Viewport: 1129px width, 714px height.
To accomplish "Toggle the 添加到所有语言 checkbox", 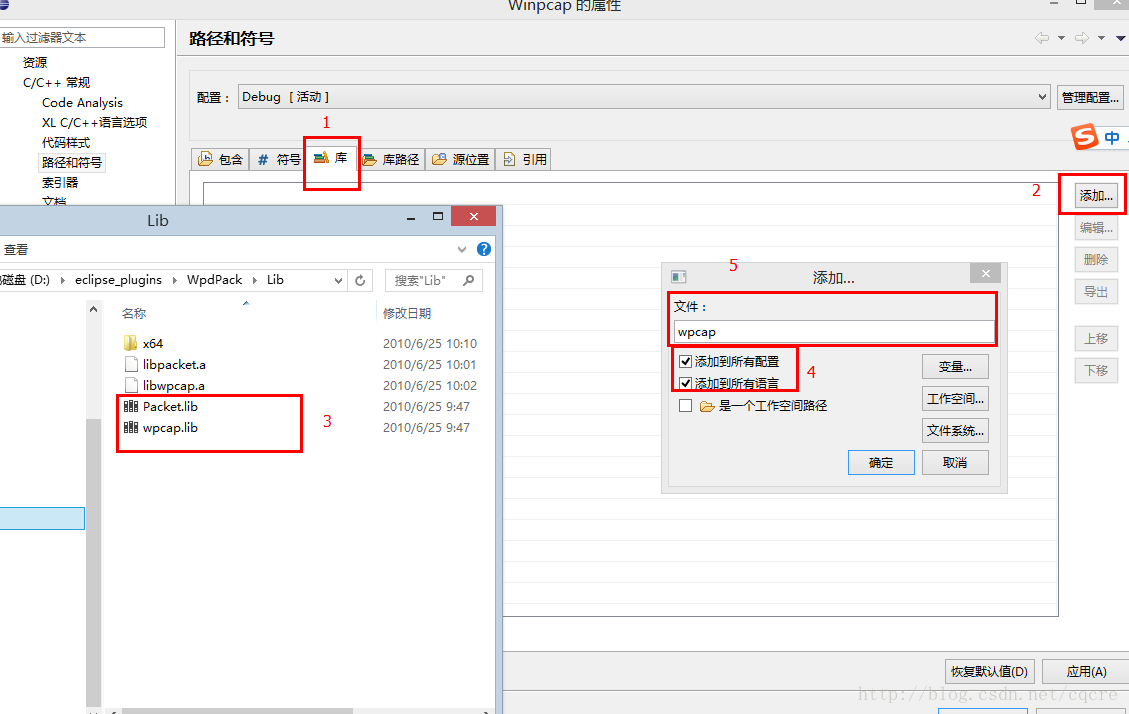I will pyautogui.click(x=685, y=383).
